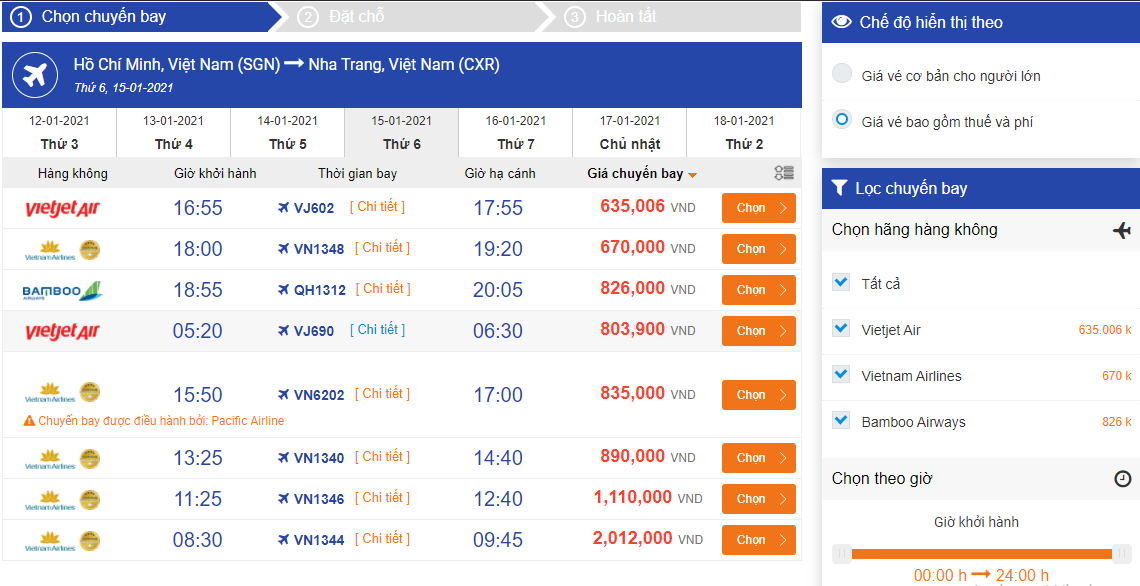Click the left handle of departure time slider

click(x=842, y=554)
